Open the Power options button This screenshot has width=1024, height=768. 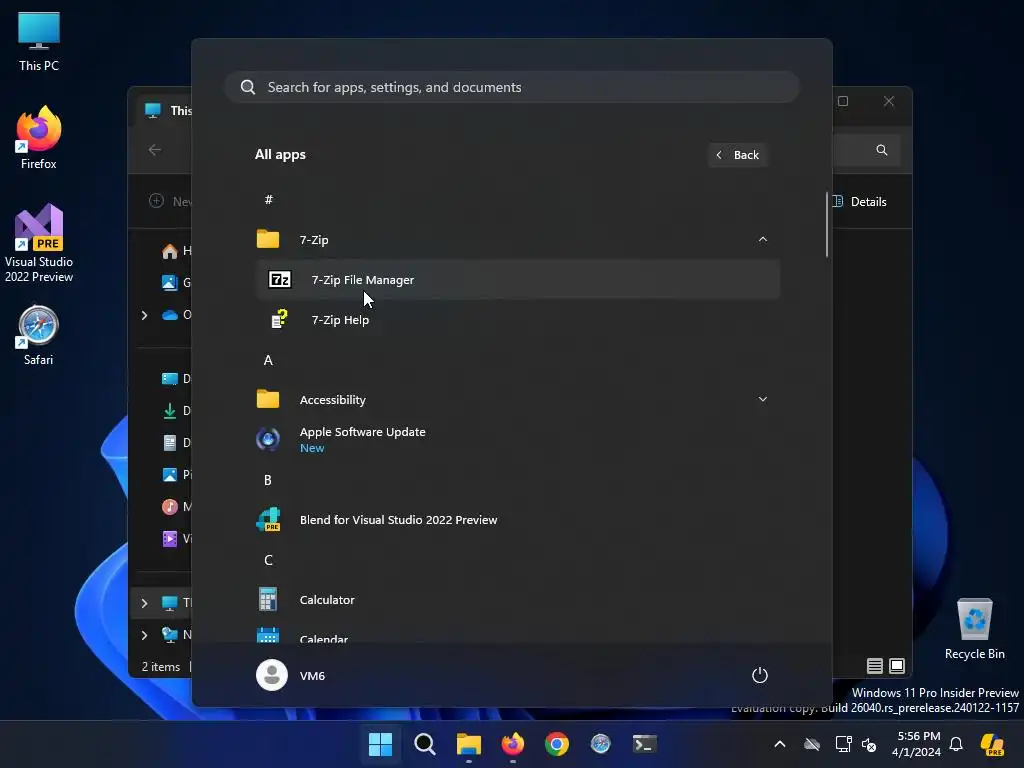click(760, 675)
